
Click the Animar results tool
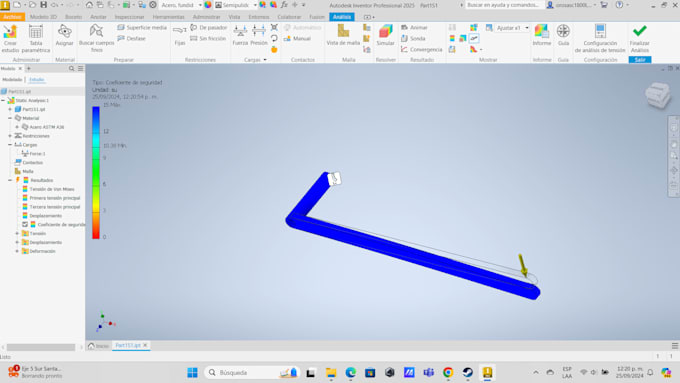(x=415, y=27)
